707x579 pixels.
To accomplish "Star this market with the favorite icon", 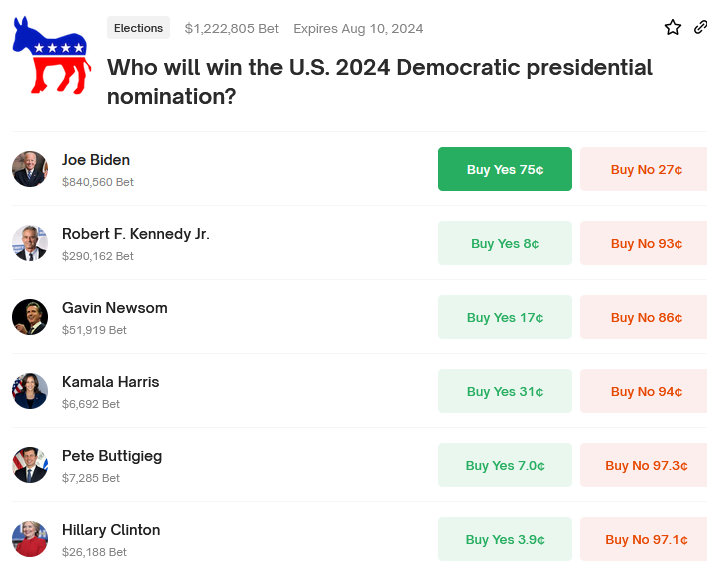I will tap(673, 28).
